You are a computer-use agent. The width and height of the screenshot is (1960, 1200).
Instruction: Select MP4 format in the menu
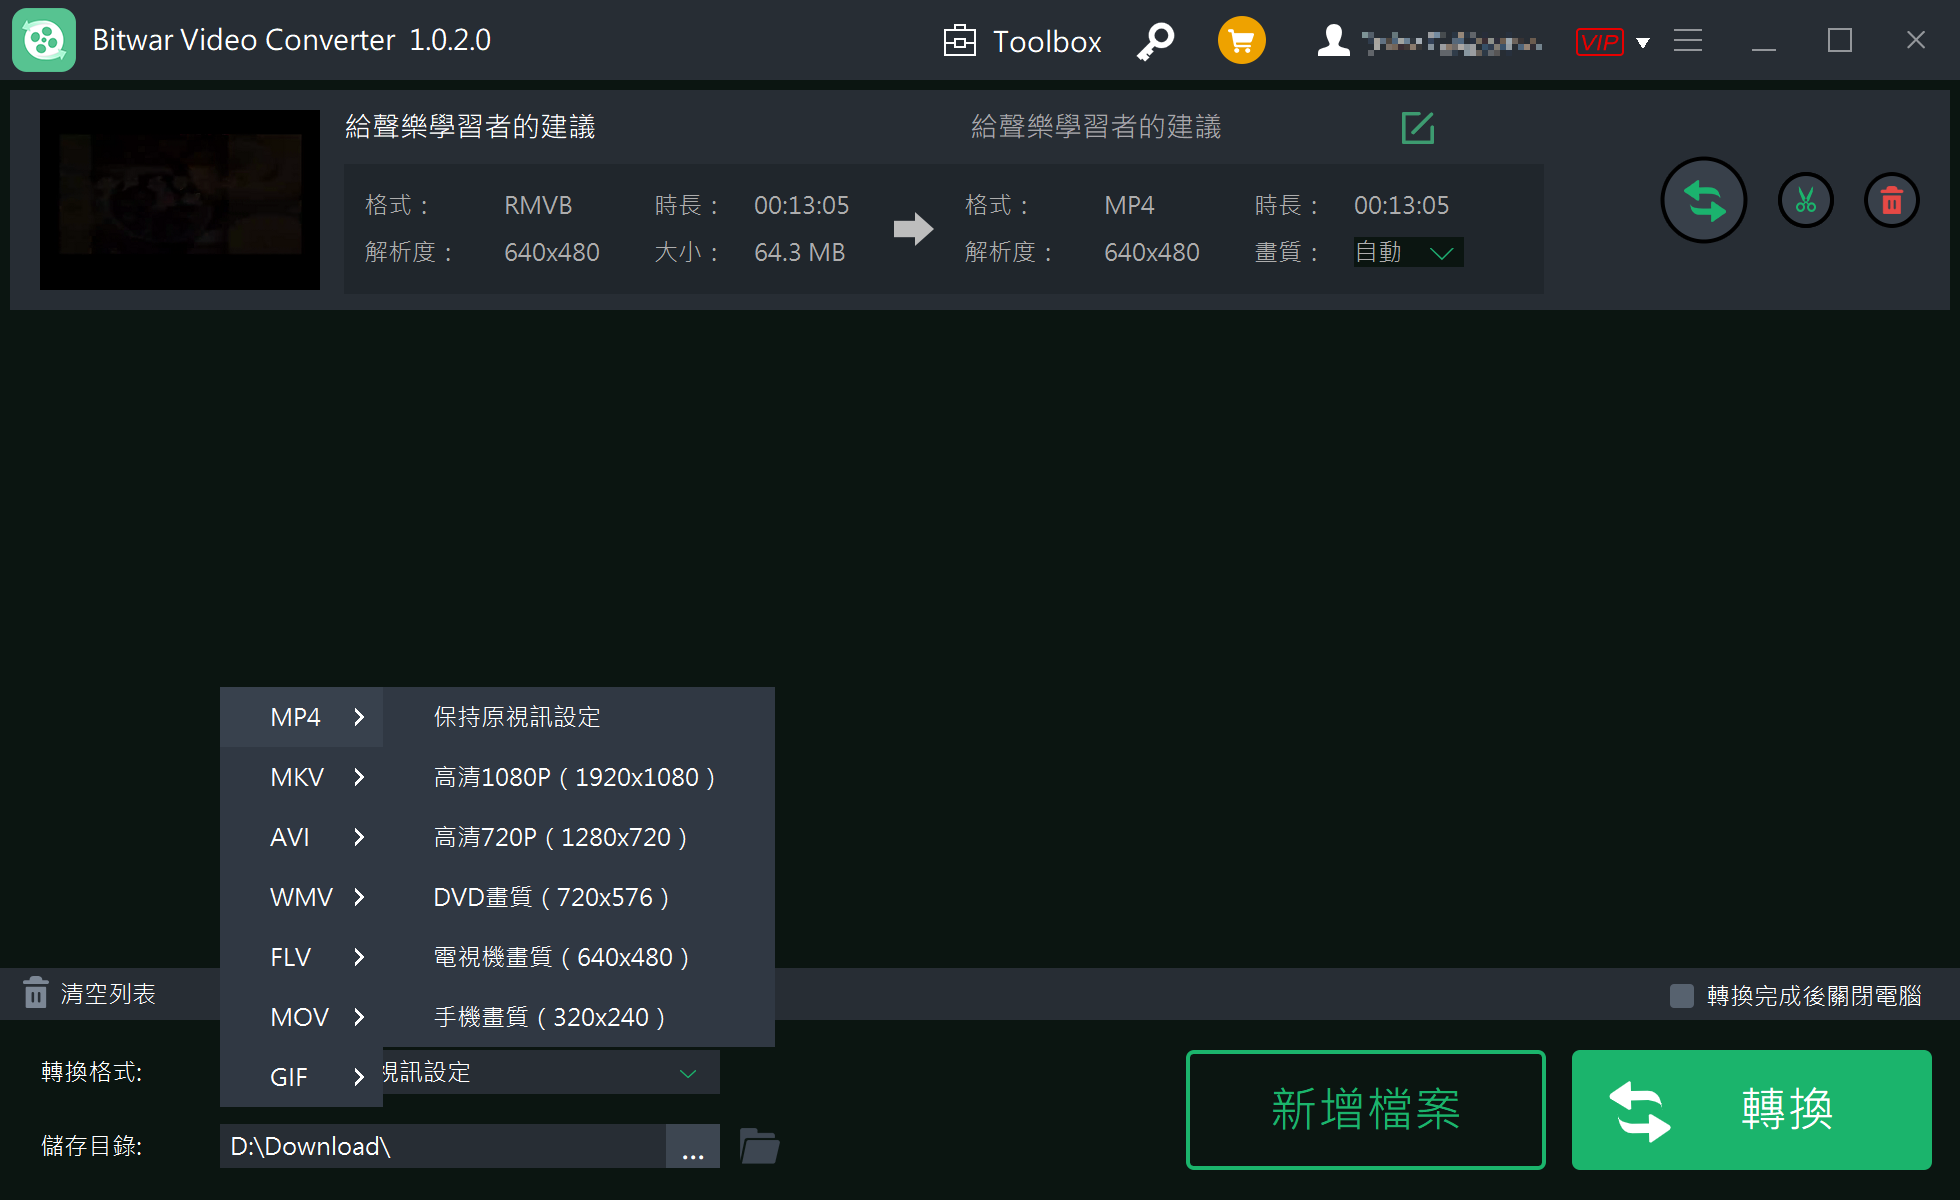pyautogui.click(x=301, y=717)
